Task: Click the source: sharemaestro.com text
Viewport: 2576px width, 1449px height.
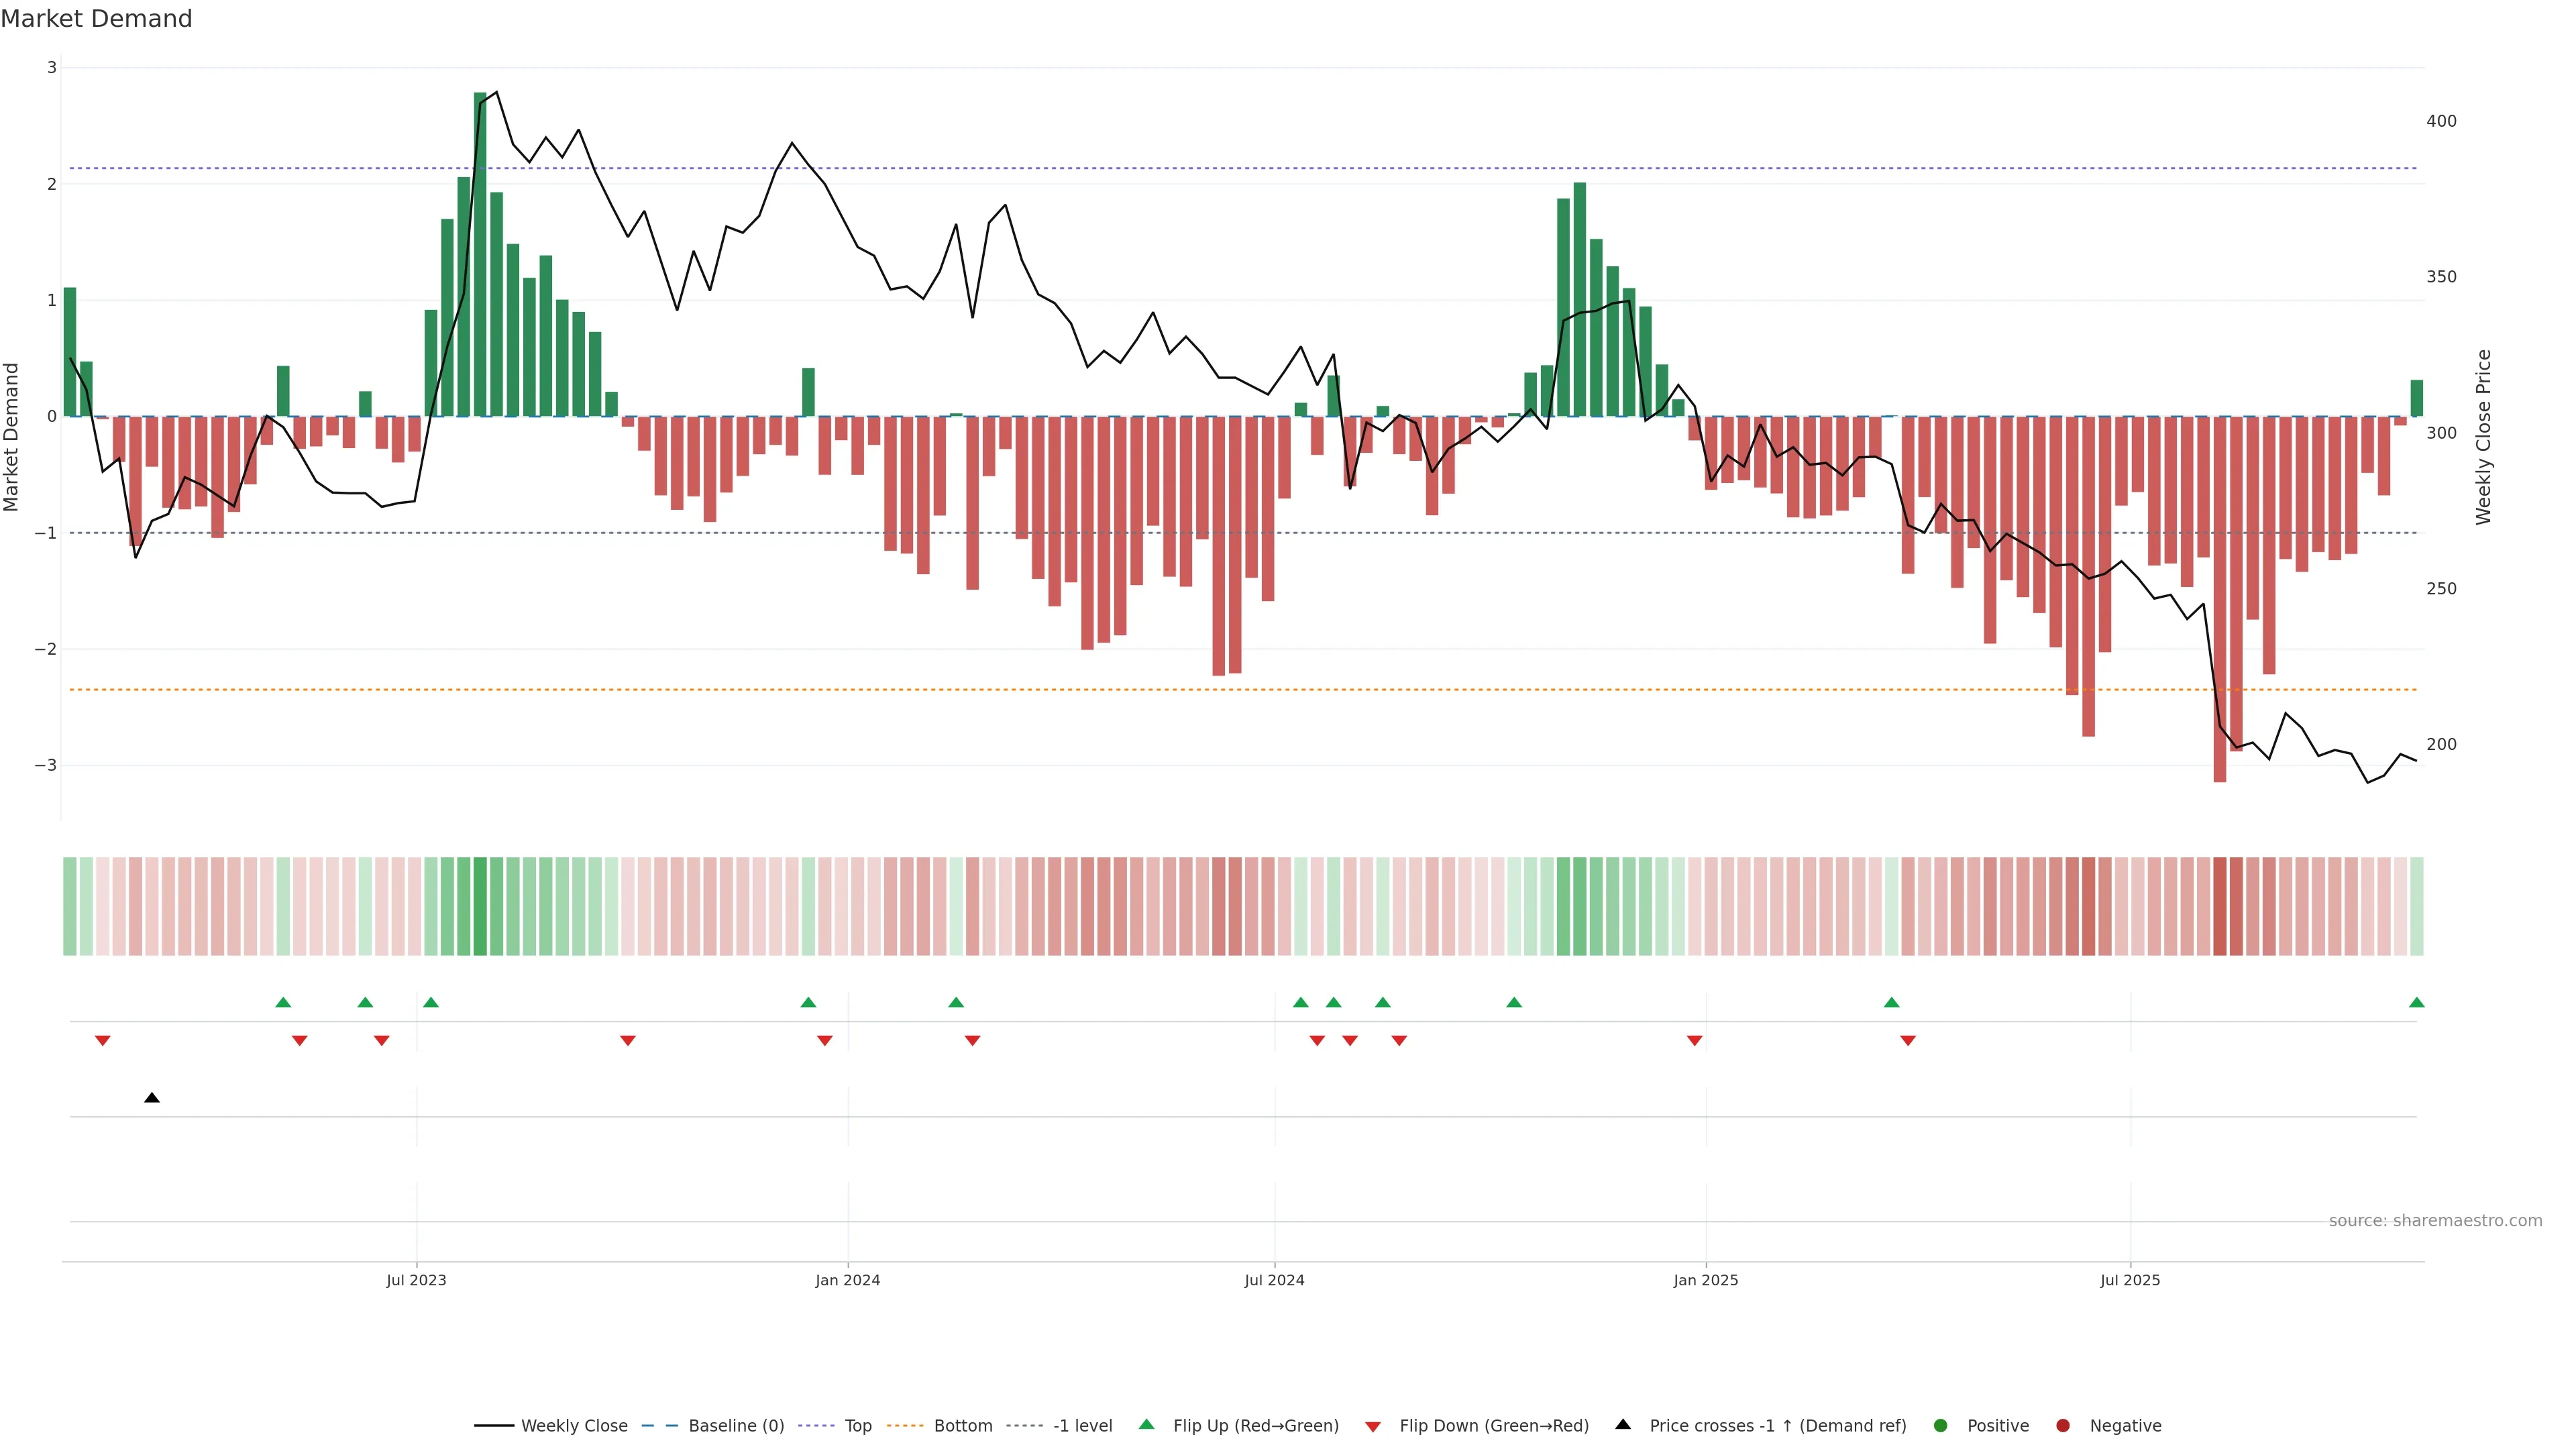Action: (x=2435, y=1221)
